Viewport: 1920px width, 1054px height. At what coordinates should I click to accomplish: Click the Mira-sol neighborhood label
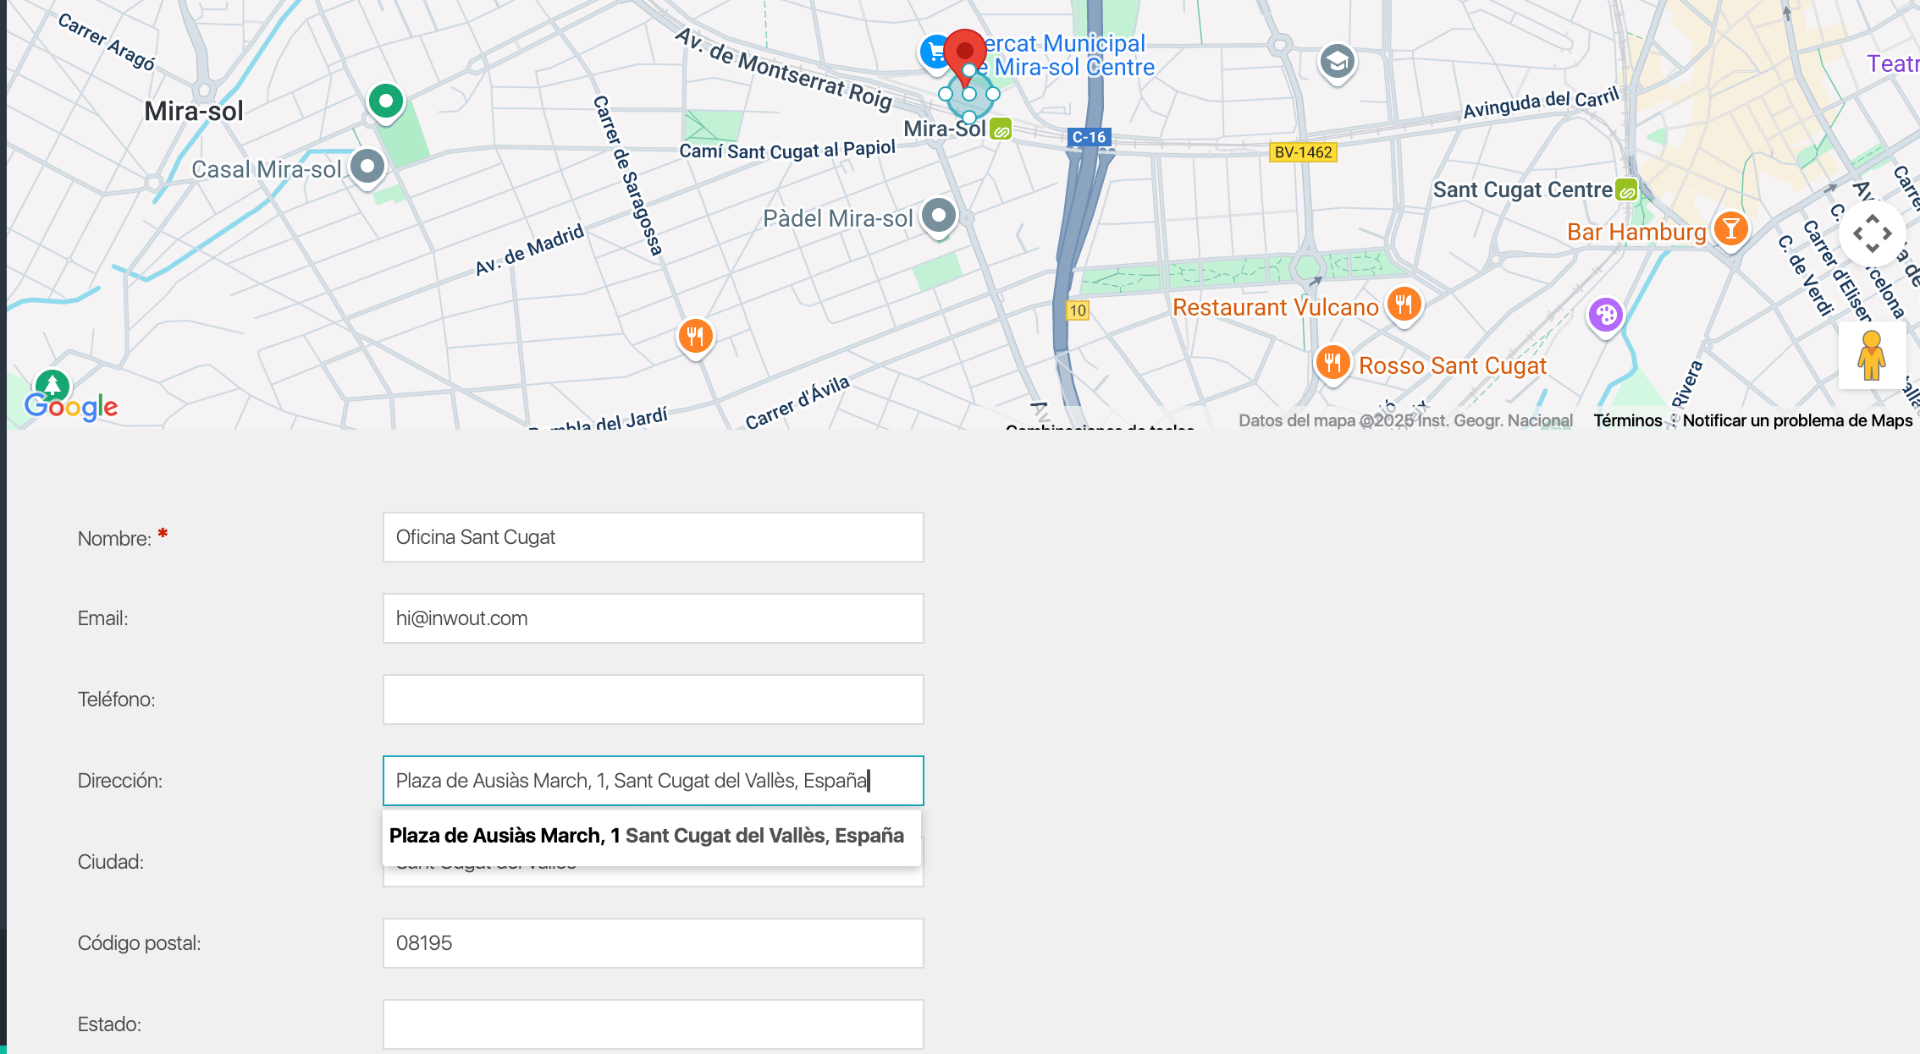[194, 111]
